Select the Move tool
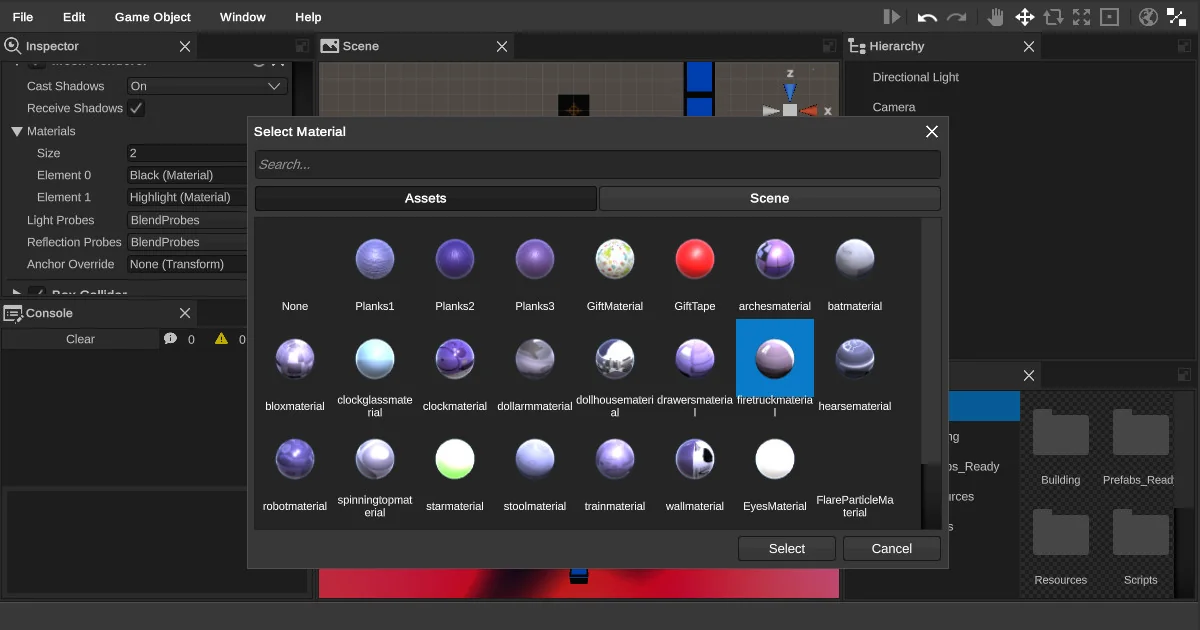1200x630 pixels. 1025,16
